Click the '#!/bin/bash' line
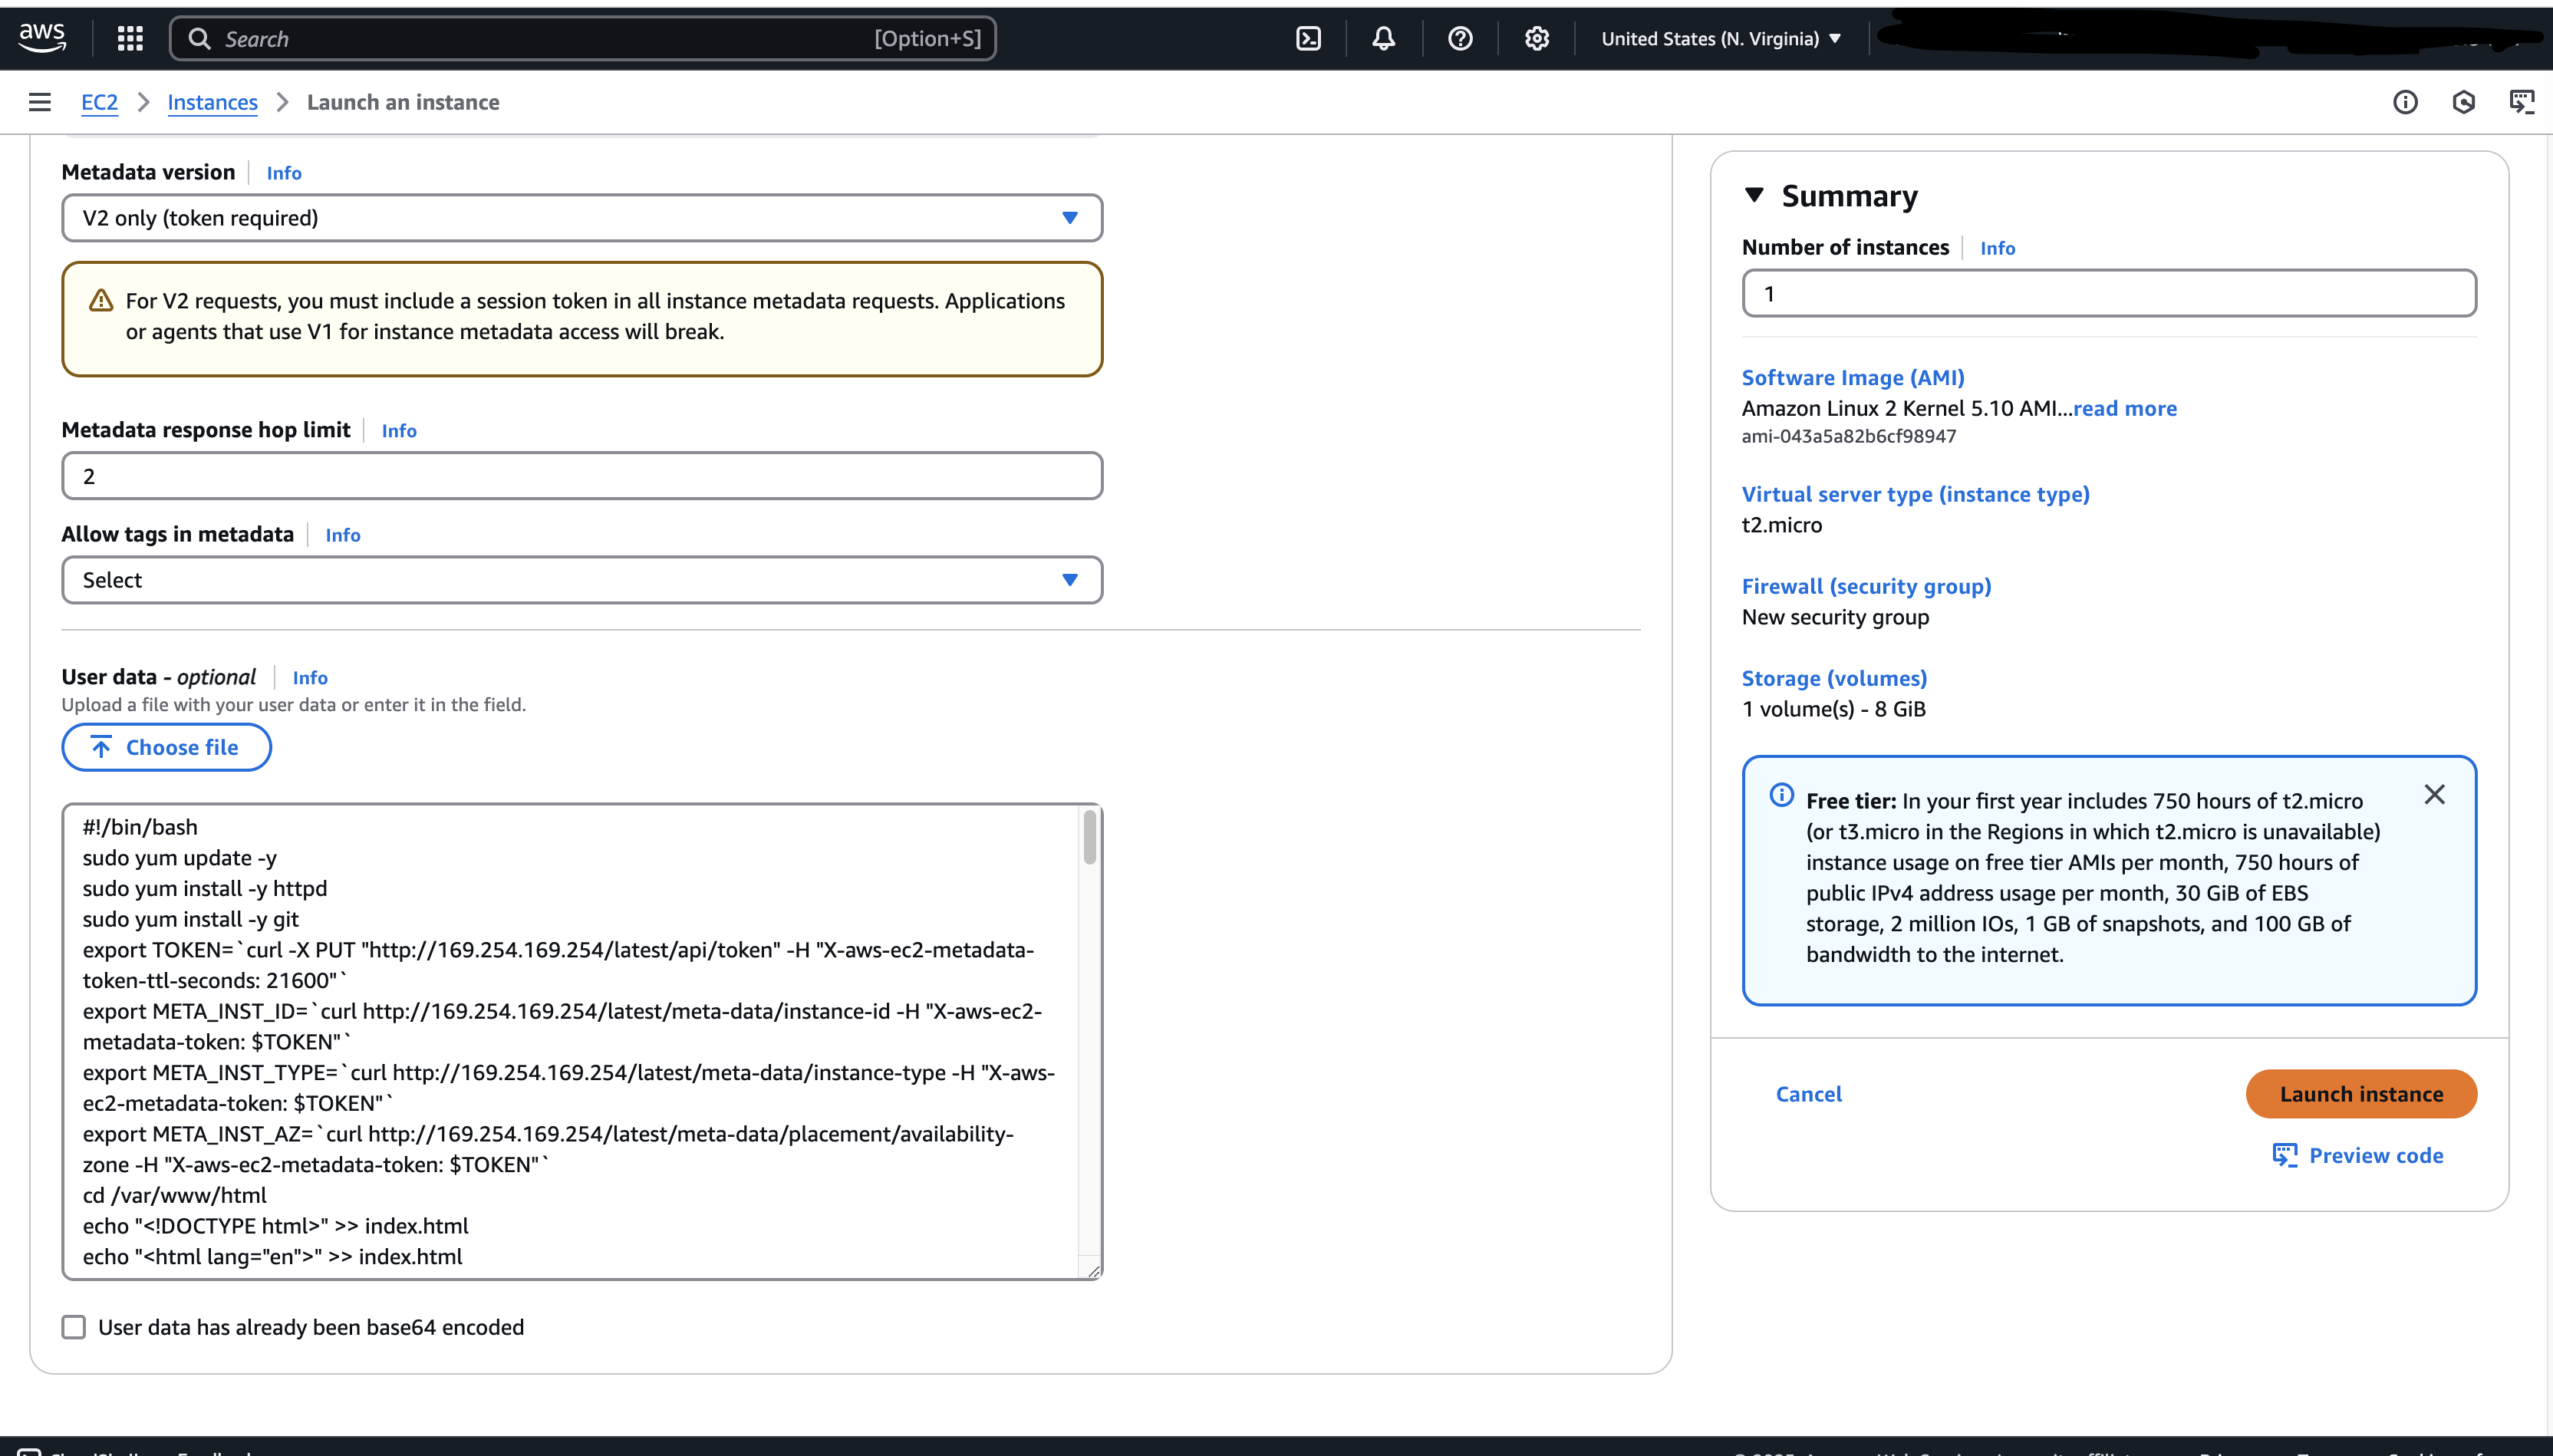The width and height of the screenshot is (2553, 1456). (x=140, y=827)
